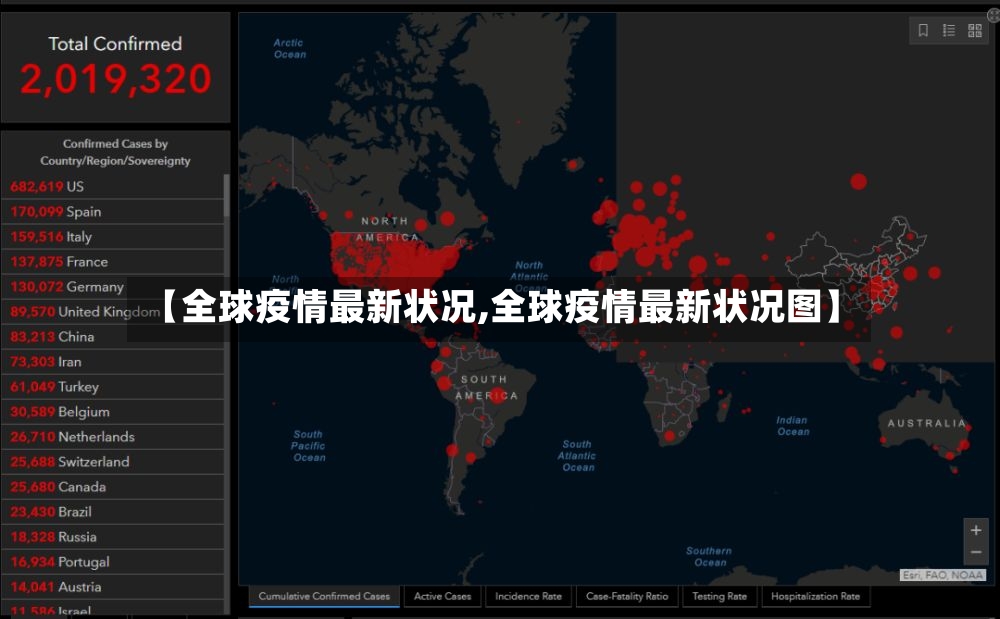Pick the Canada row with 25,680
The image size is (1000, 619).
tap(113, 487)
